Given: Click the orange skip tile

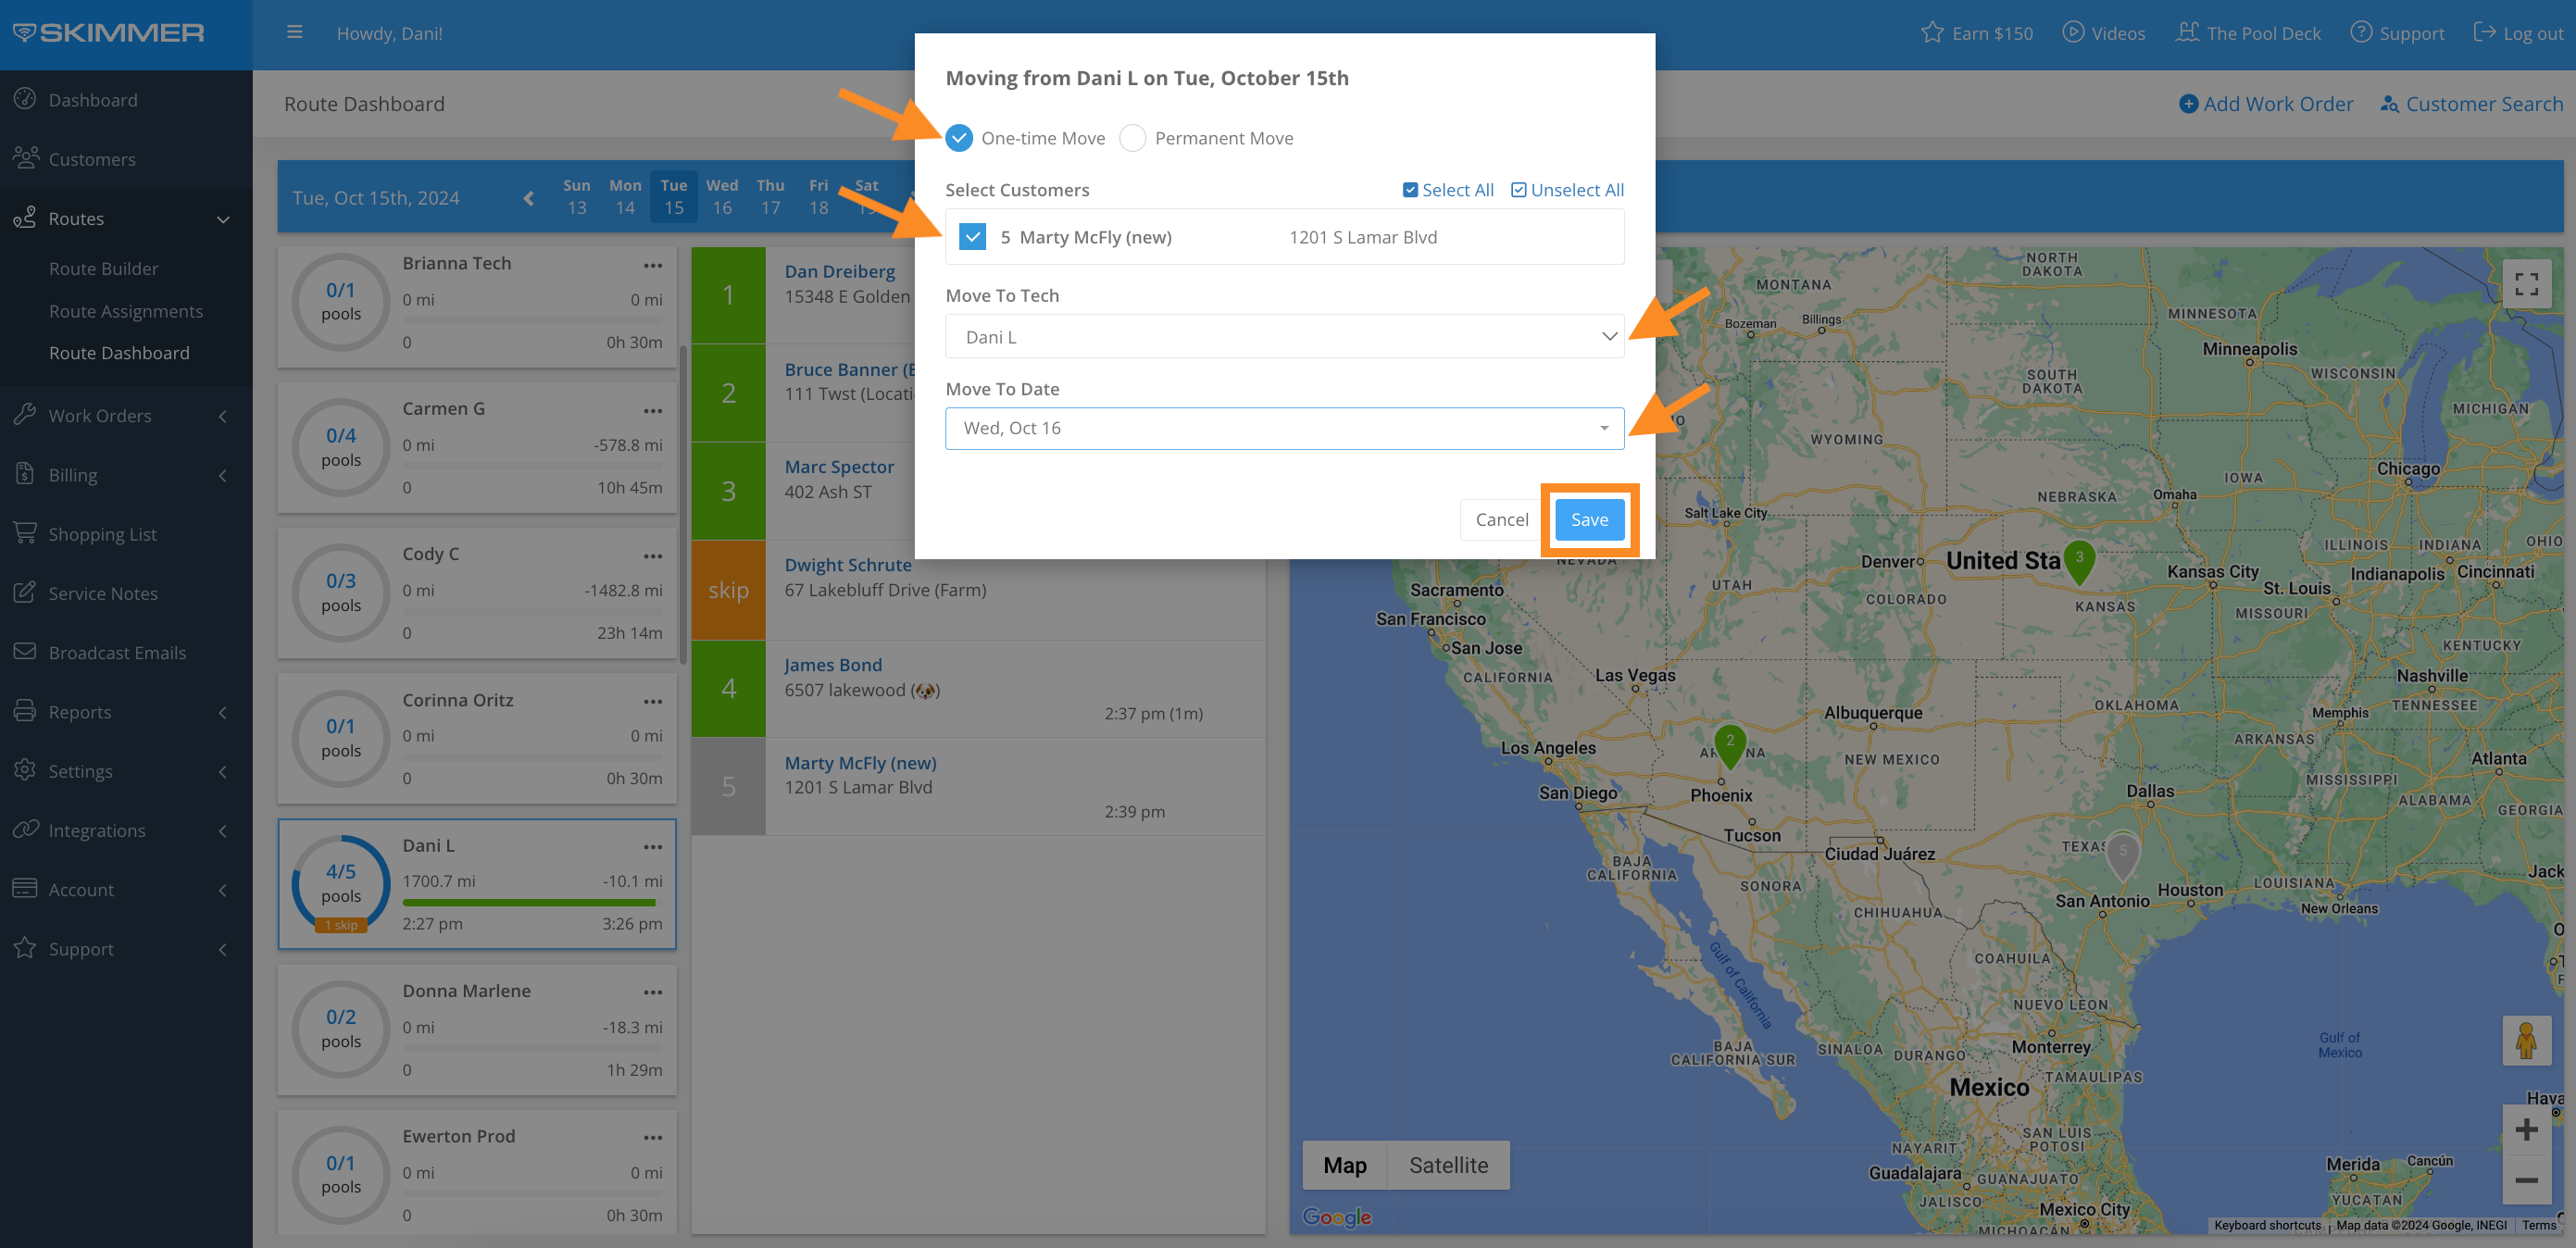Looking at the screenshot, I should coord(728,590).
